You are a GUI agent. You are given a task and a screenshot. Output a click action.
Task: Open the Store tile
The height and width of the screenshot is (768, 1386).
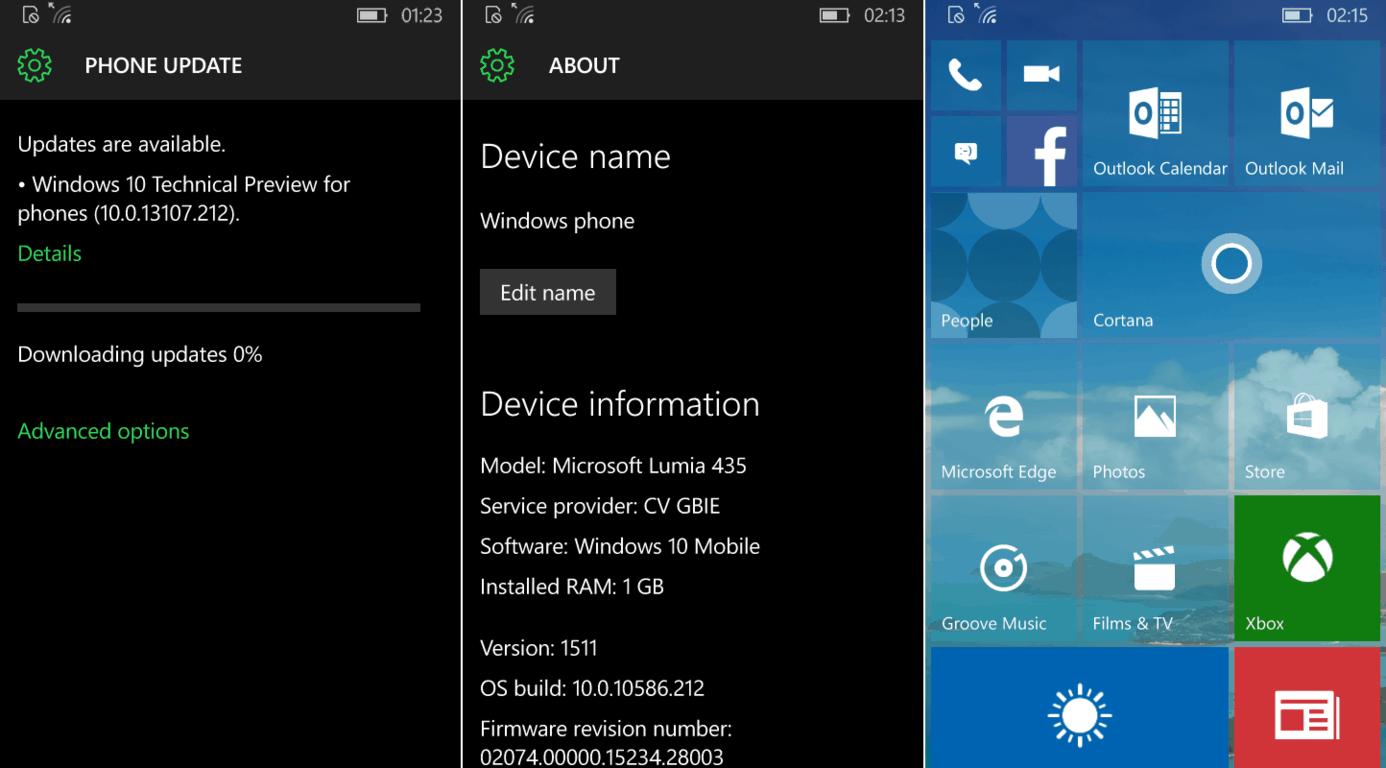[1308, 417]
